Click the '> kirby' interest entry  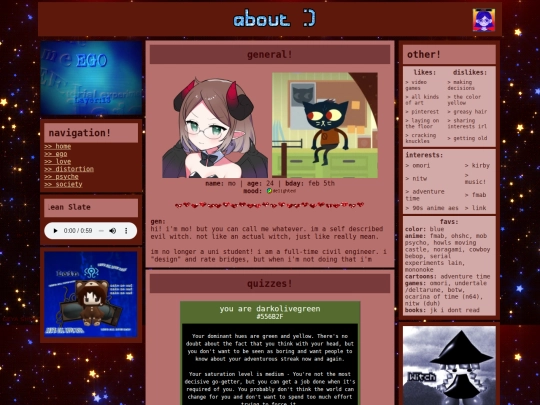(477, 166)
